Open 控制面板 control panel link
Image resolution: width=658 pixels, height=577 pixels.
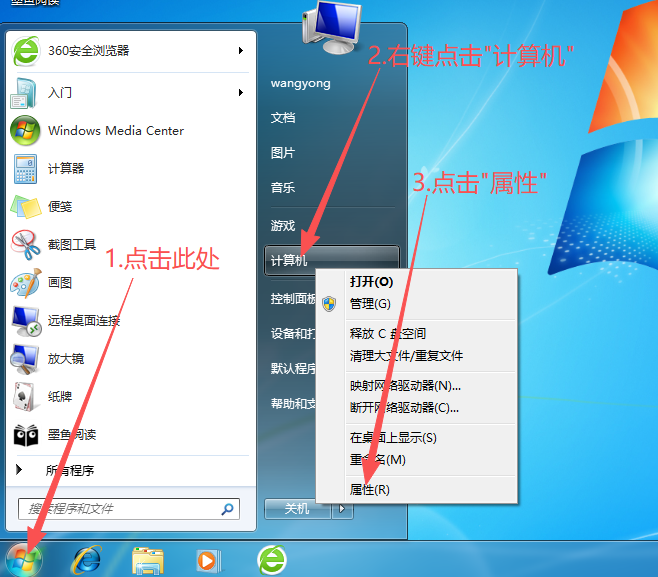[293, 299]
